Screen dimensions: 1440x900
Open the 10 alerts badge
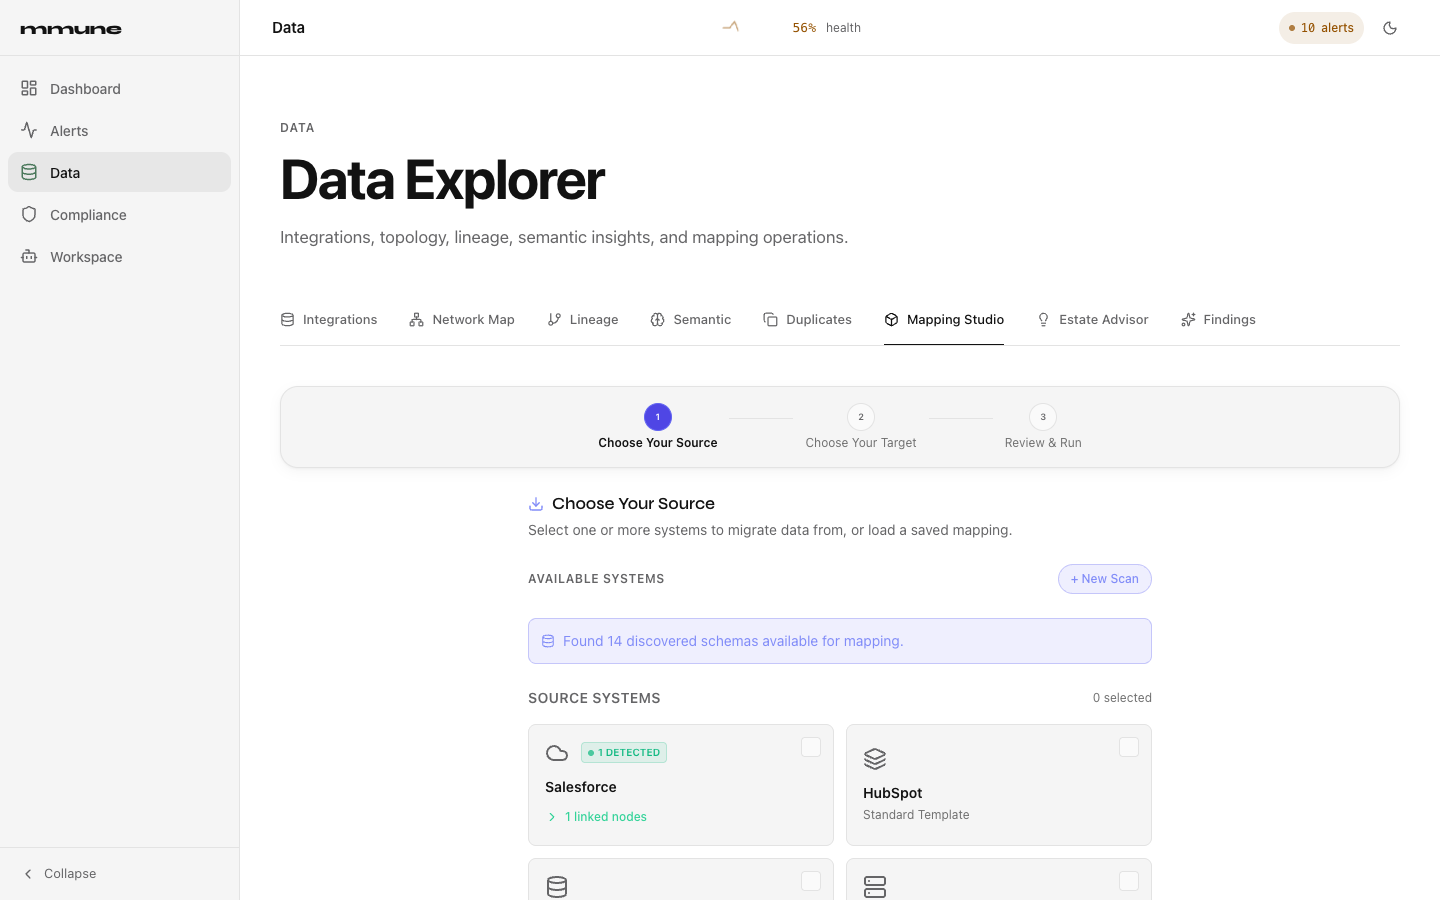[x=1321, y=28]
